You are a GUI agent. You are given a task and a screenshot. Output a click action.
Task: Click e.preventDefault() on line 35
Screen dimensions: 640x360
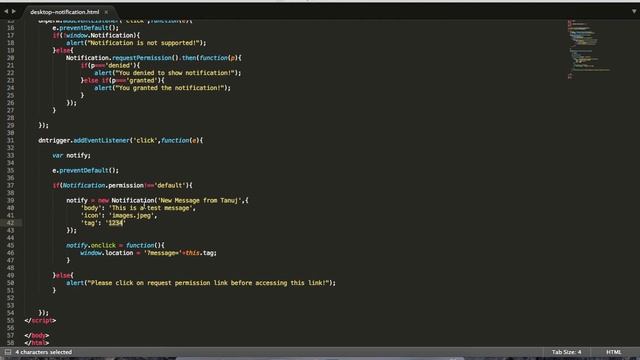[85, 171]
